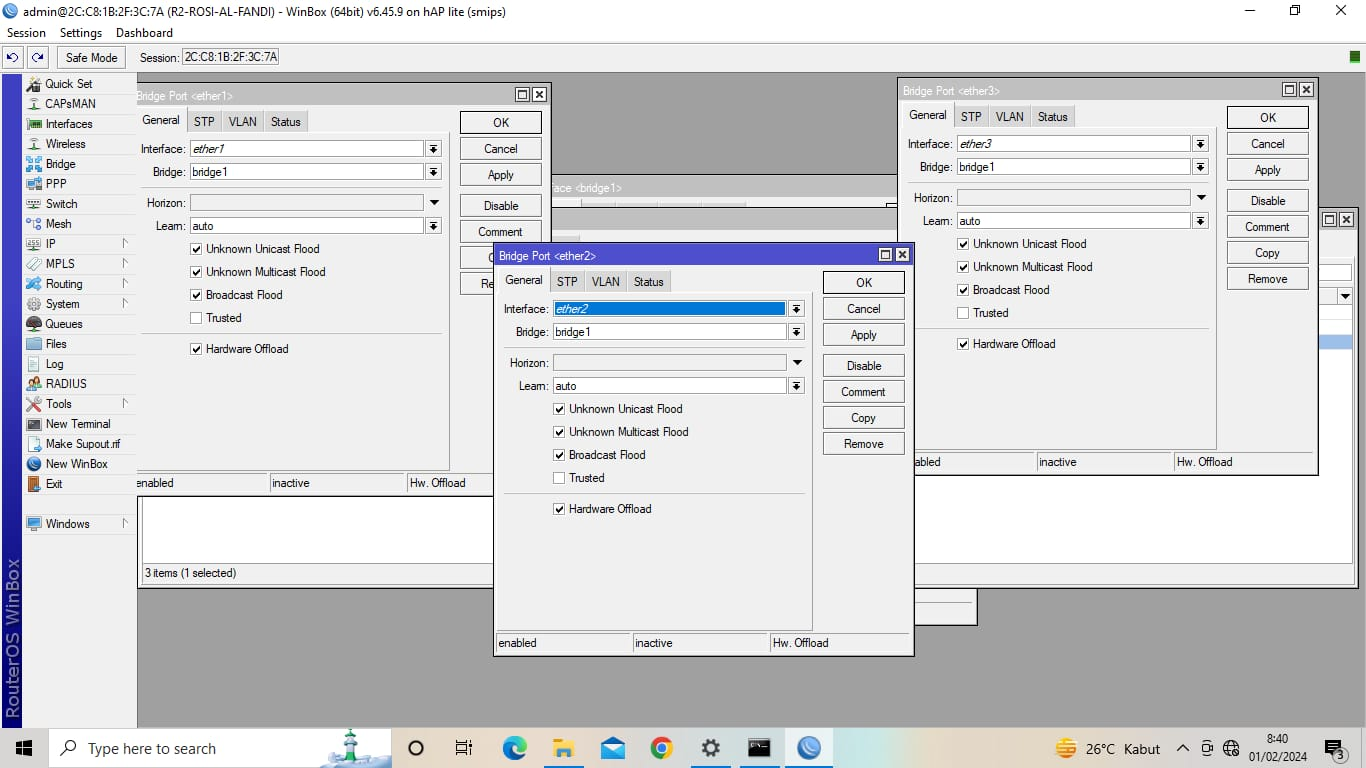This screenshot has width=1366, height=768.
Task: Open Bridge dropdown in ether2 window
Action: [x=796, y=332]
